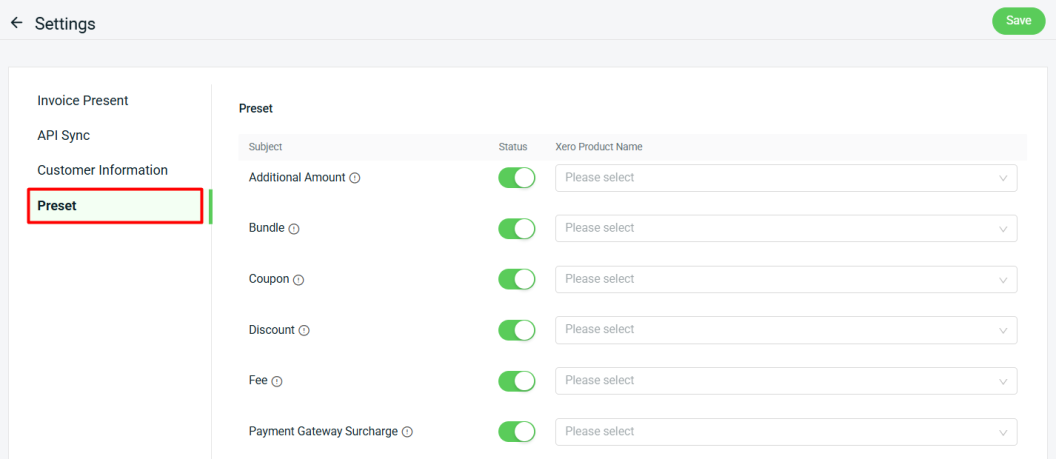The image size is (1056, 459).
Task: Select Xero product for Coupon row
Action: [785, 279]
